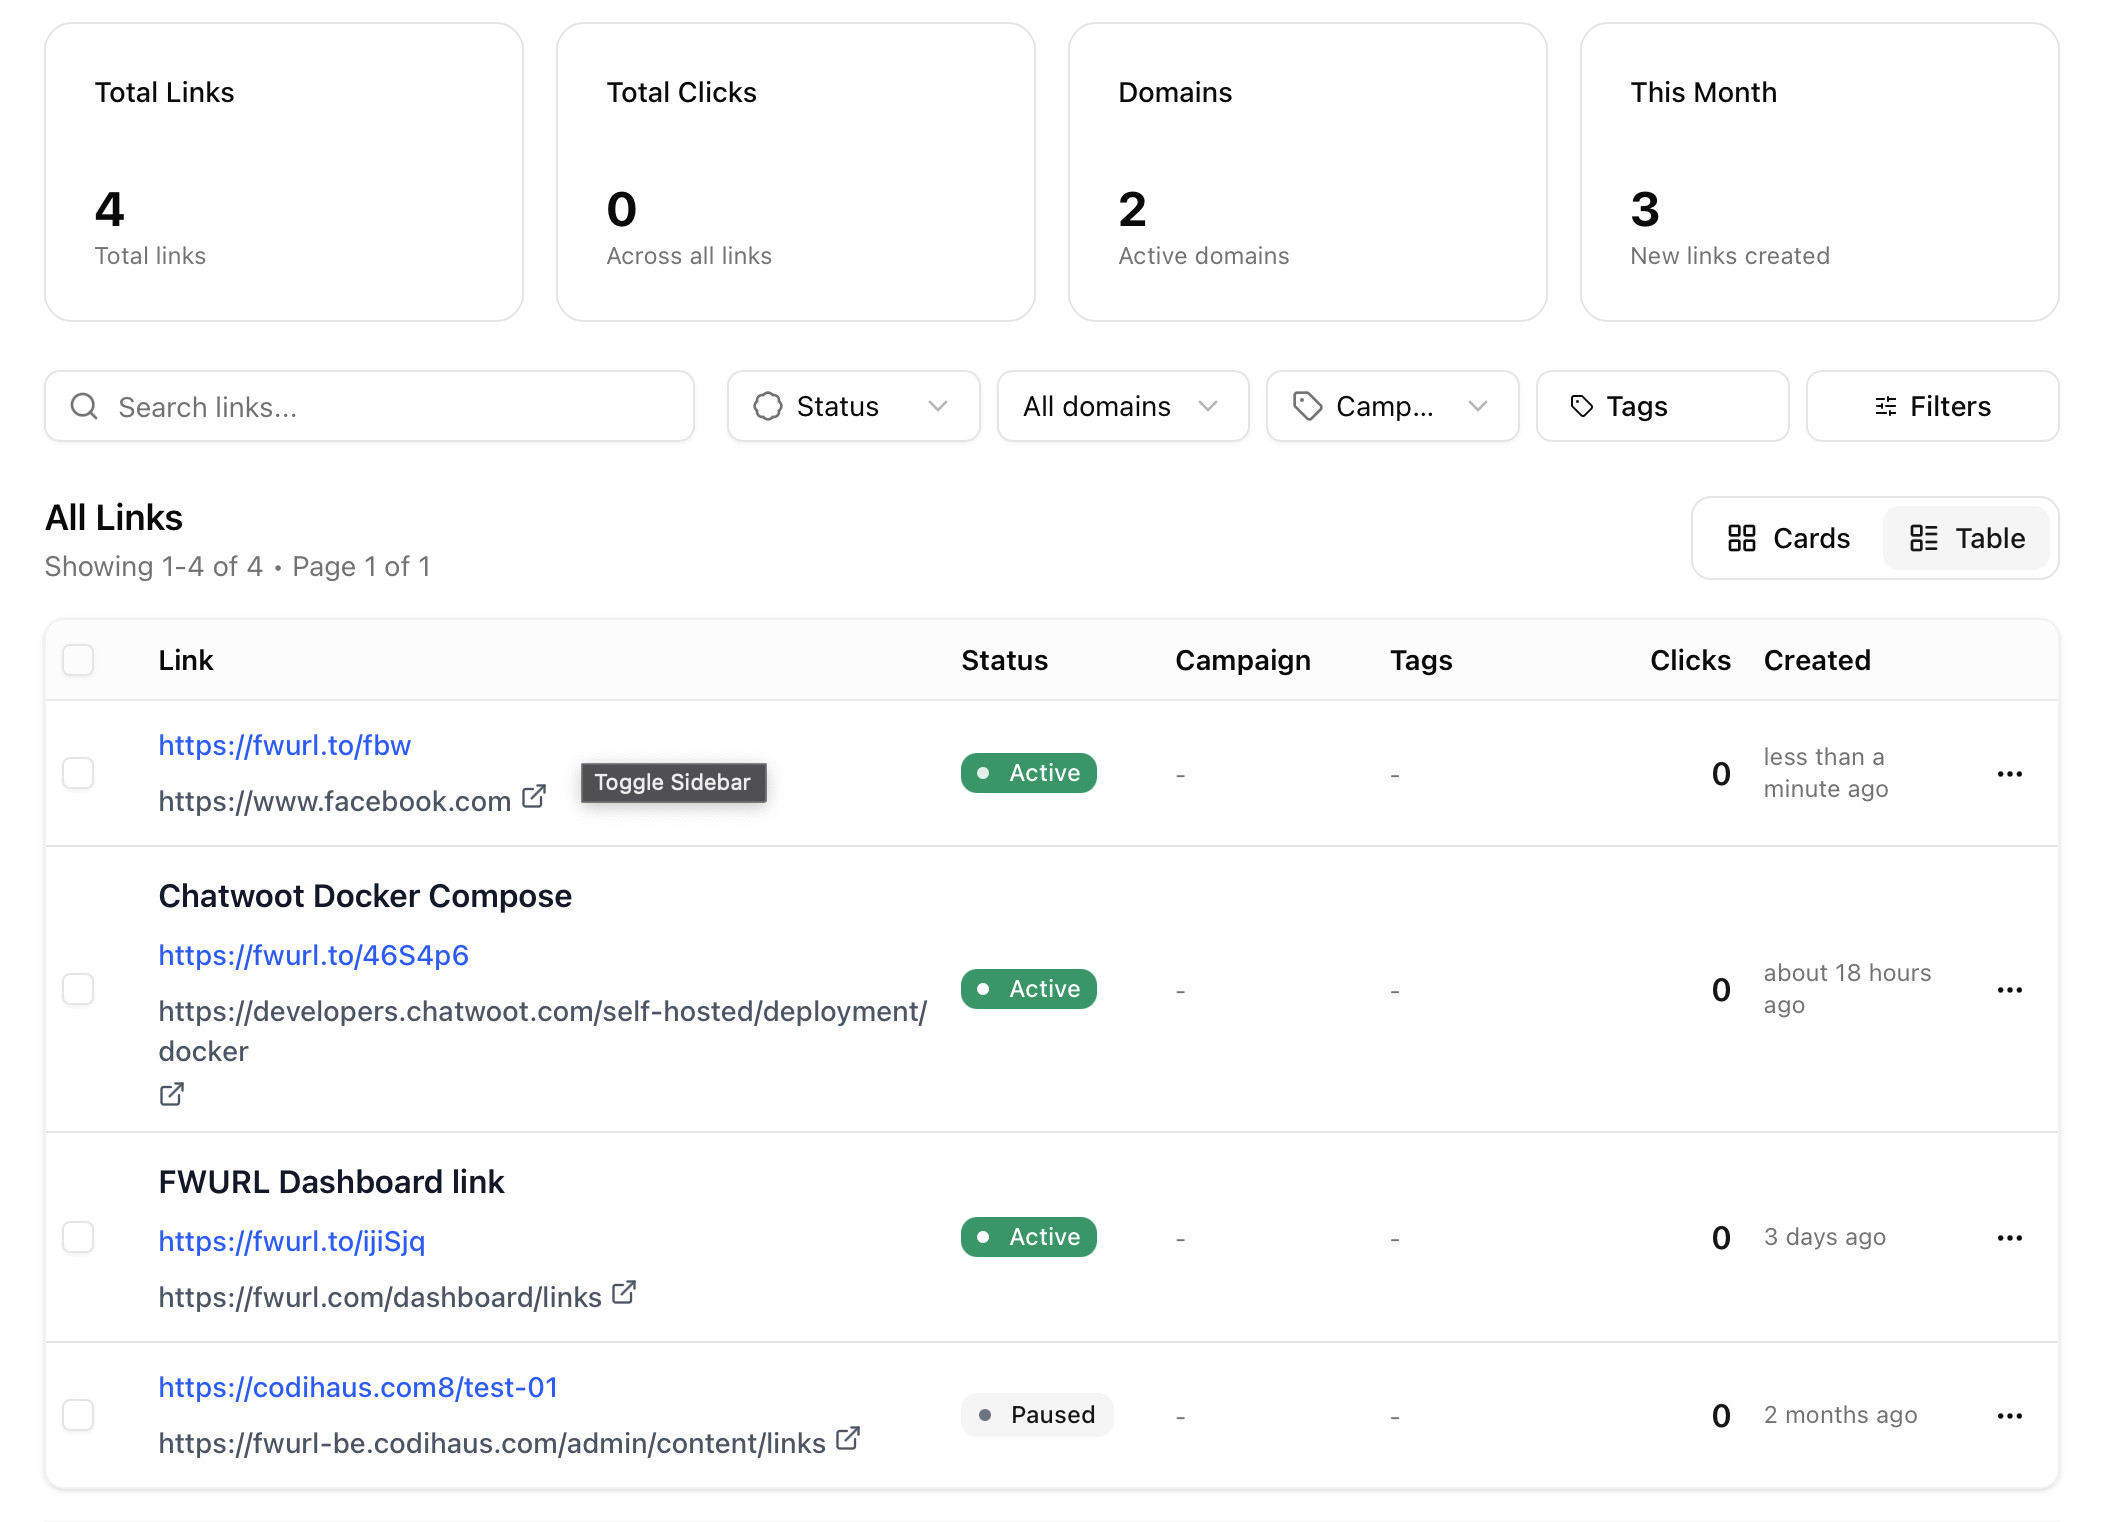
Task: Switch to Cards view
Action: click(1788, 538)
